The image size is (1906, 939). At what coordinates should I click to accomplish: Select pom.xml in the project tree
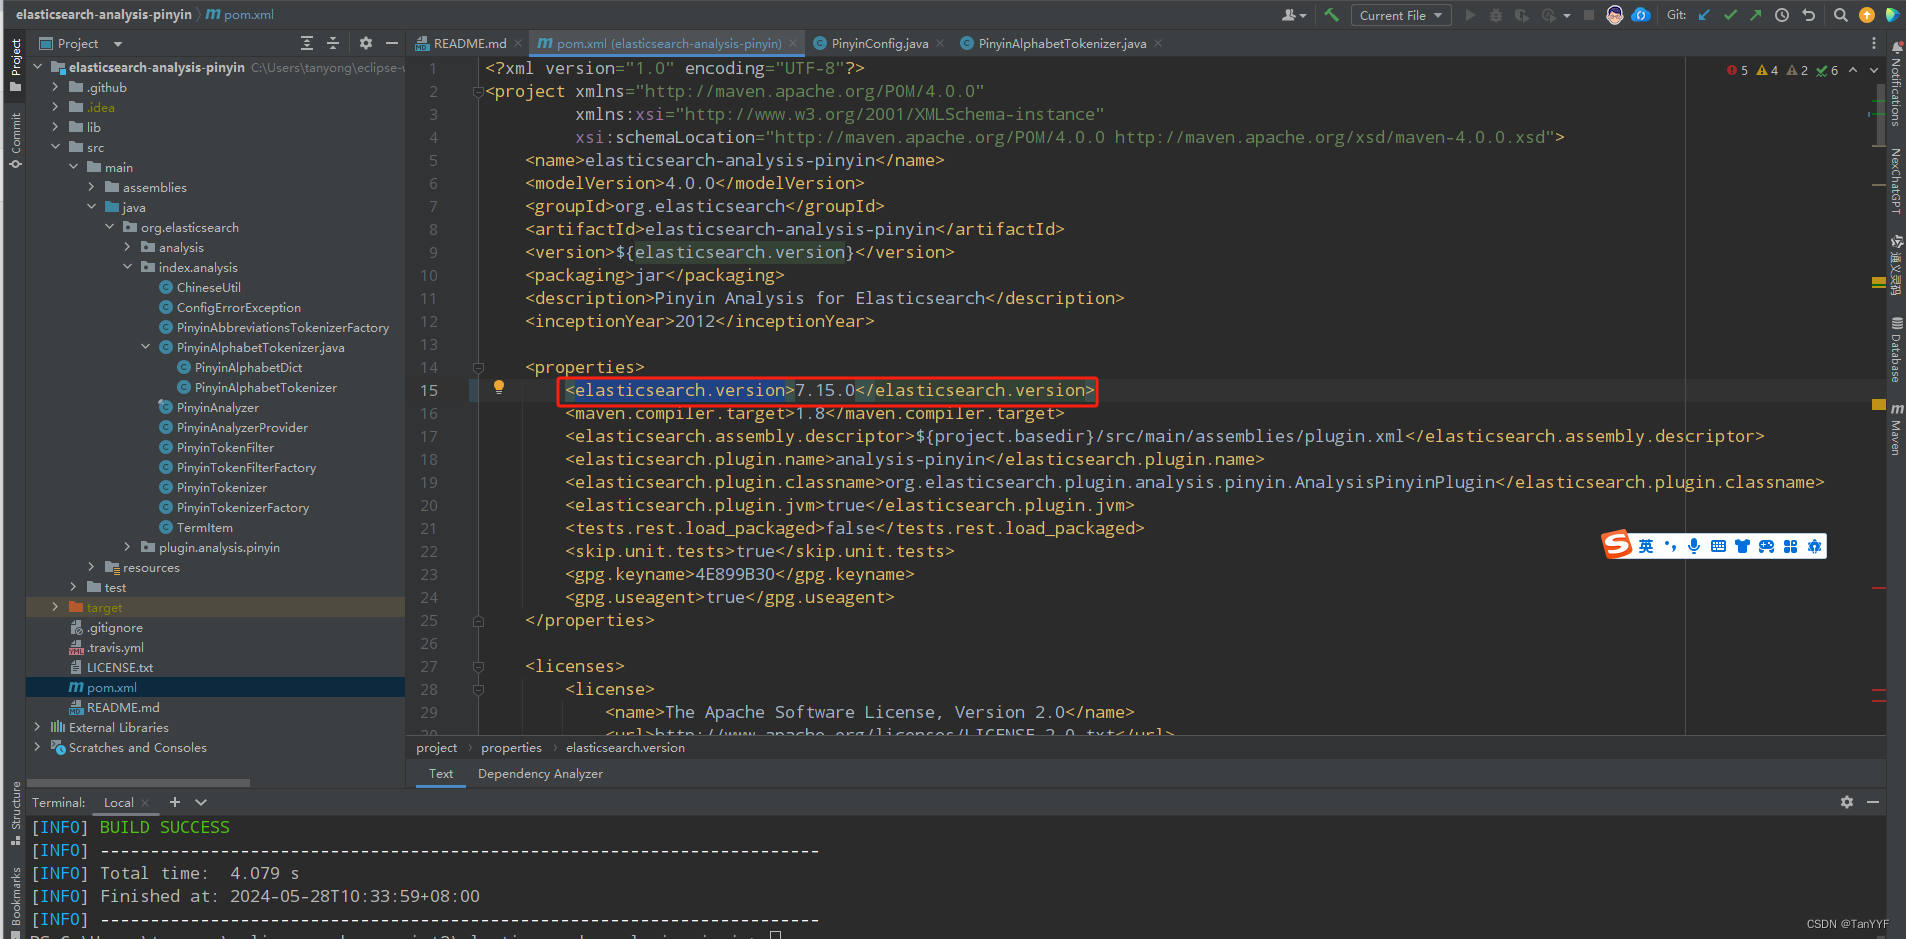click(x=215, y=687)
